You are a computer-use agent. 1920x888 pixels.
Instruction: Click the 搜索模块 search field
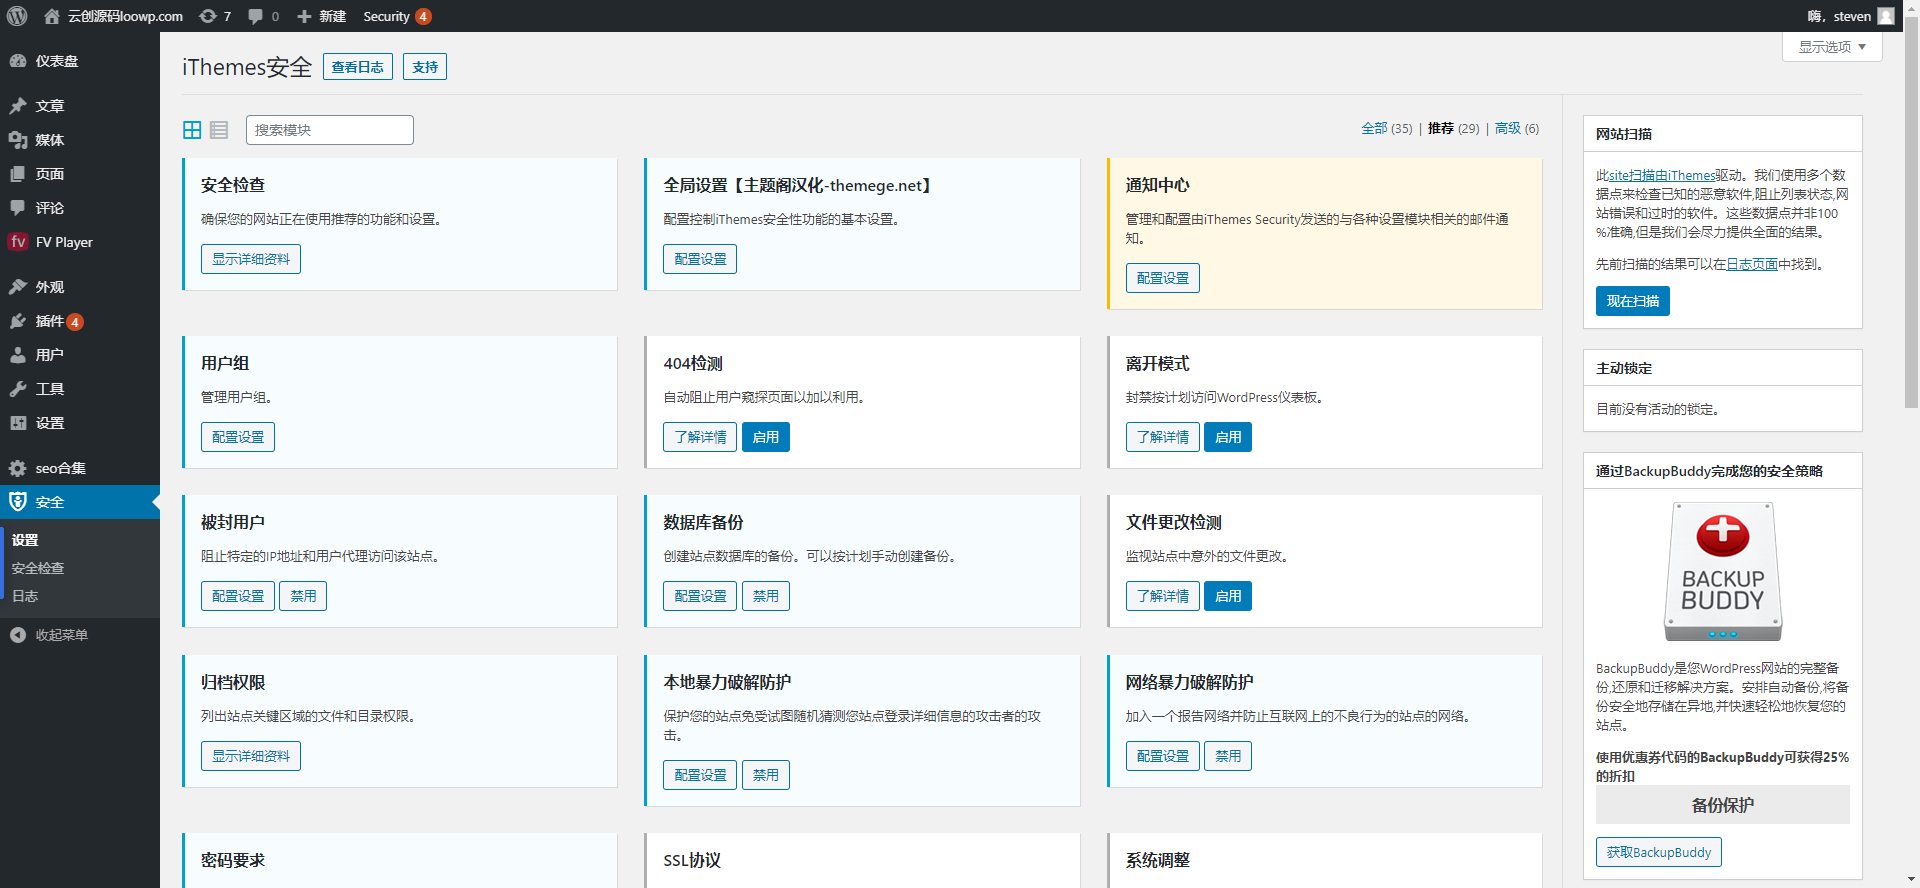330,130
